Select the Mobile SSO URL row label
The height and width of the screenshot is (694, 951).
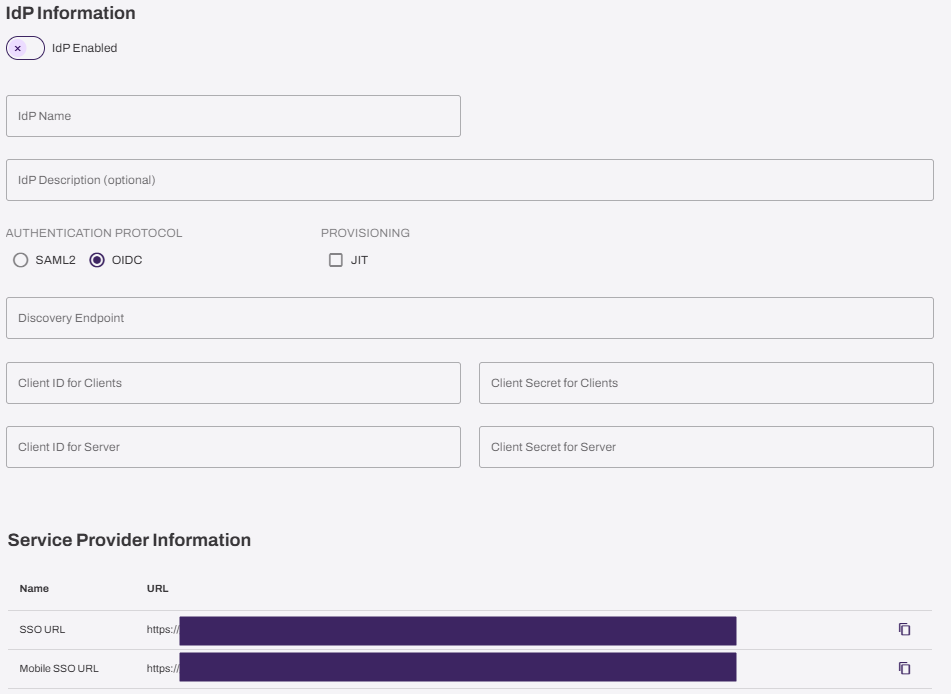tap(59, 669)
